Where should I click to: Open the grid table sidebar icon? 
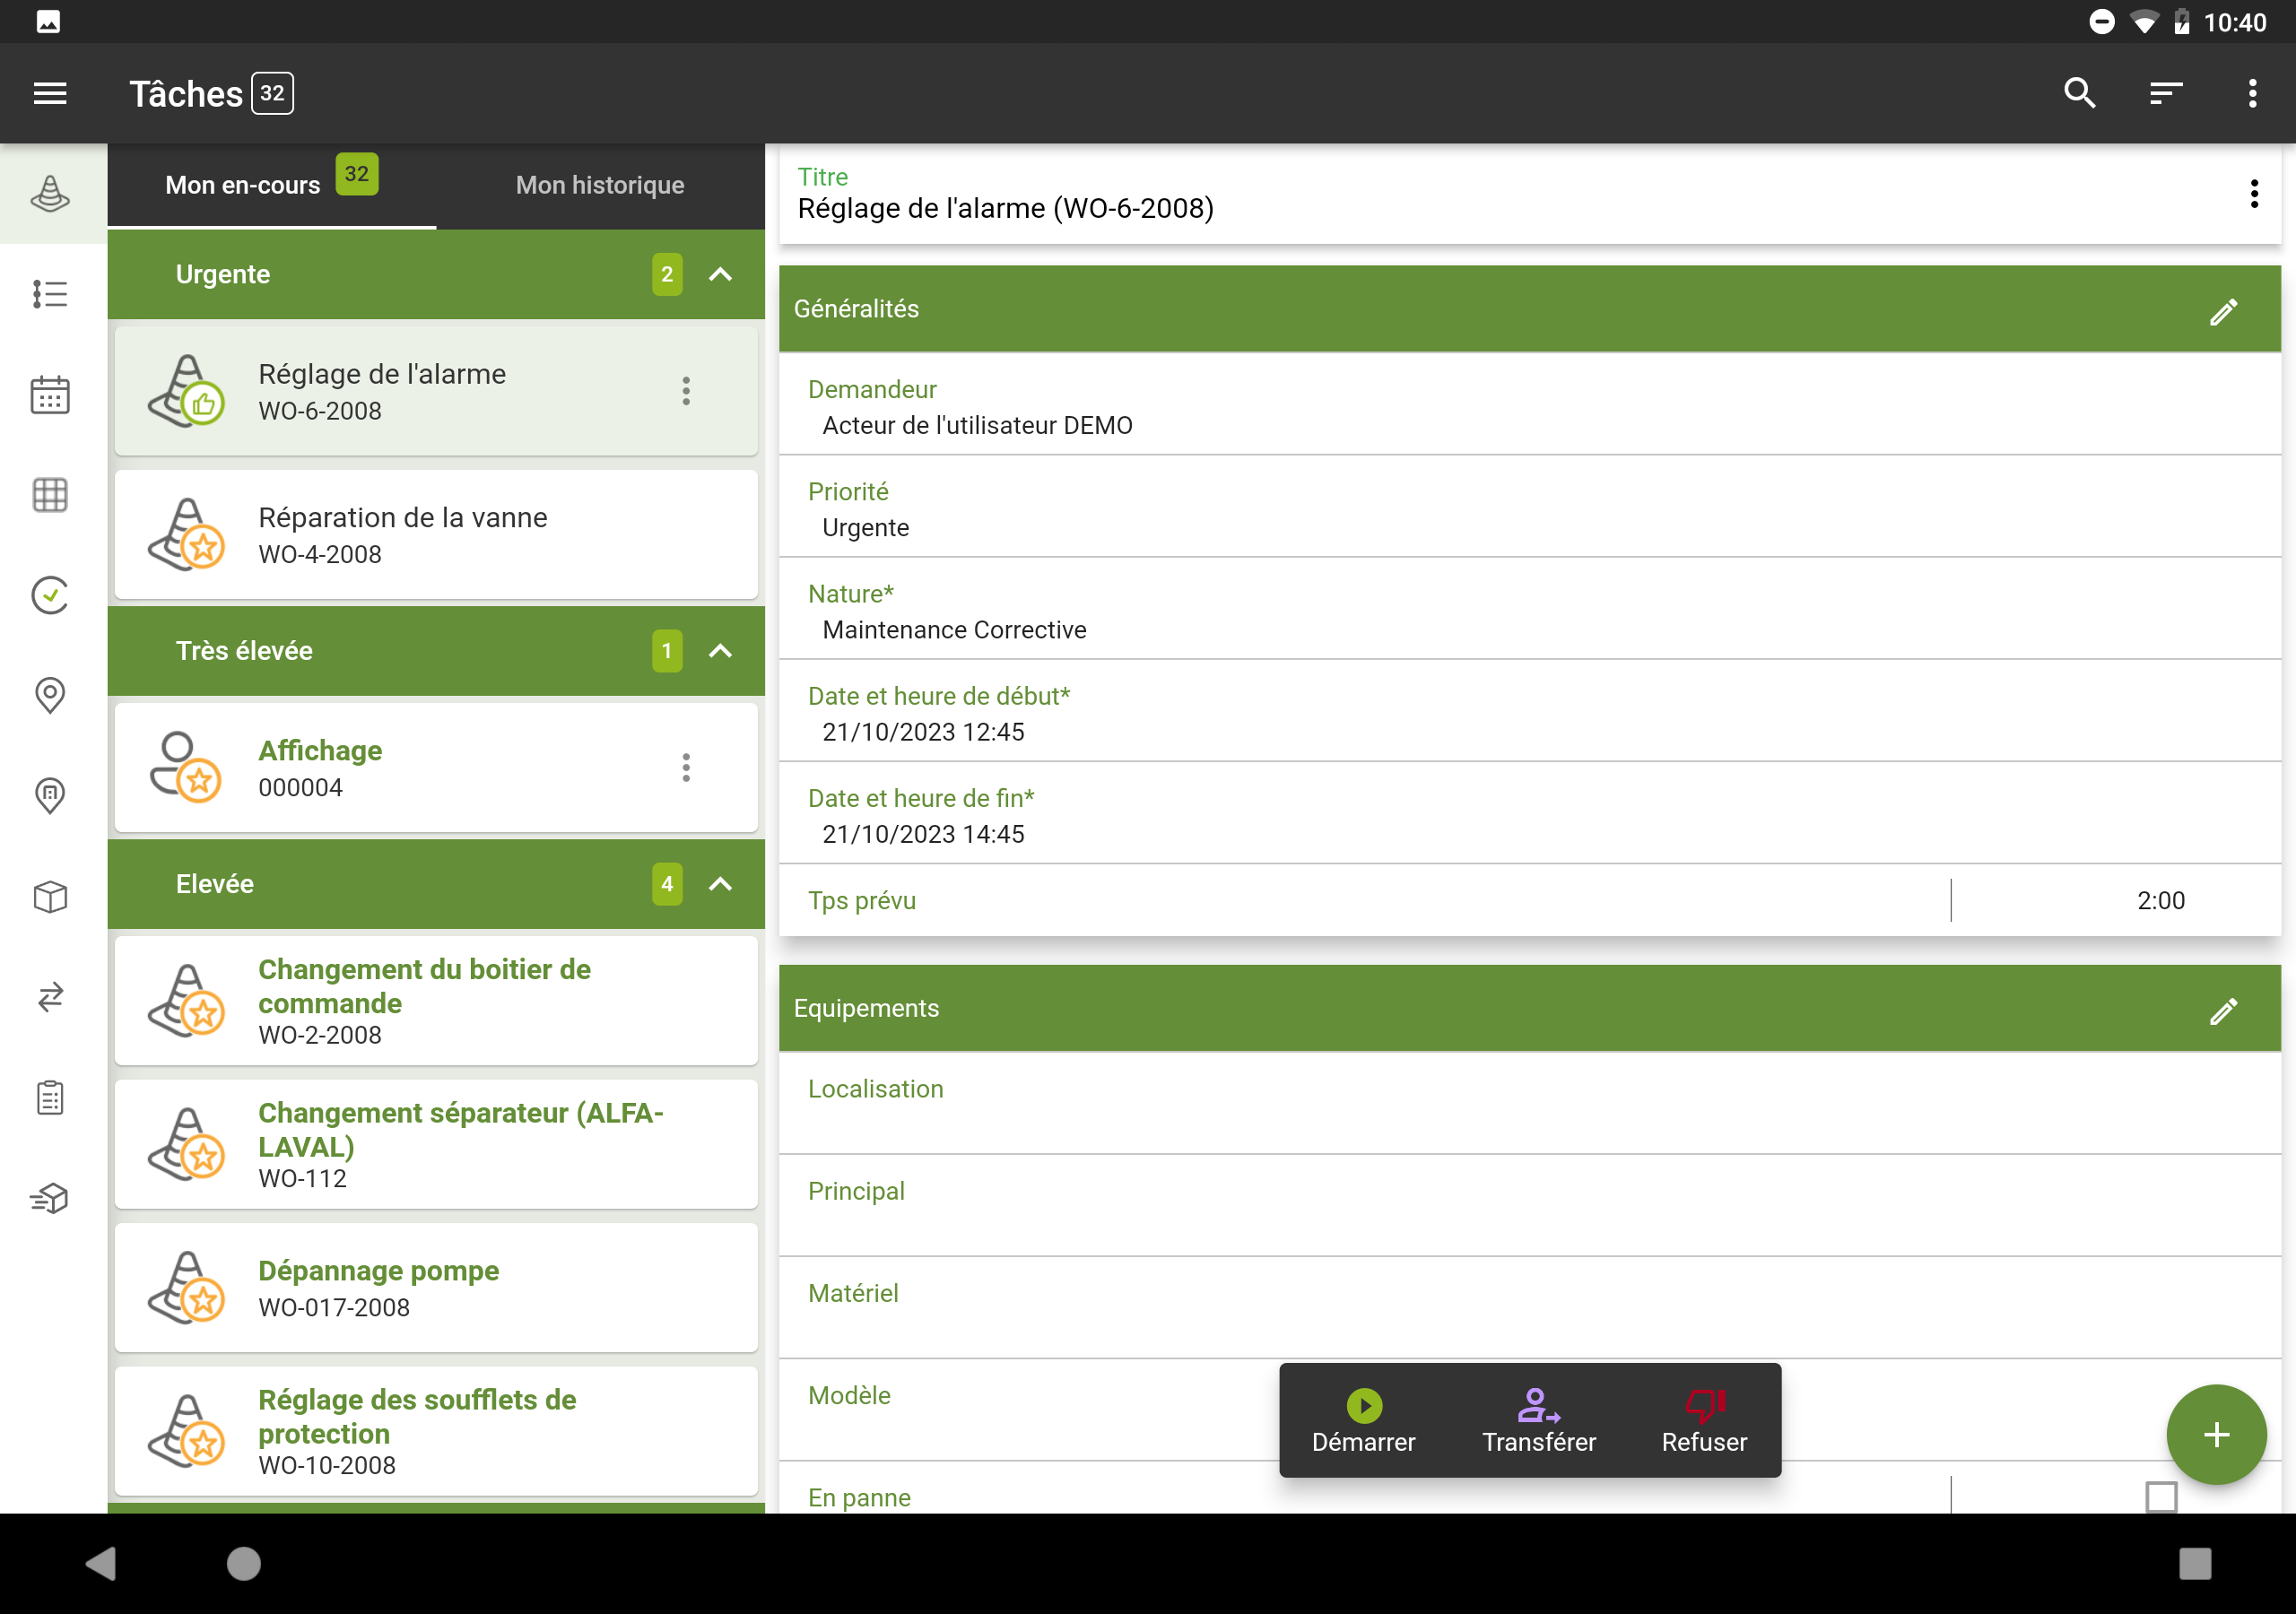click(x=50, y=495)
